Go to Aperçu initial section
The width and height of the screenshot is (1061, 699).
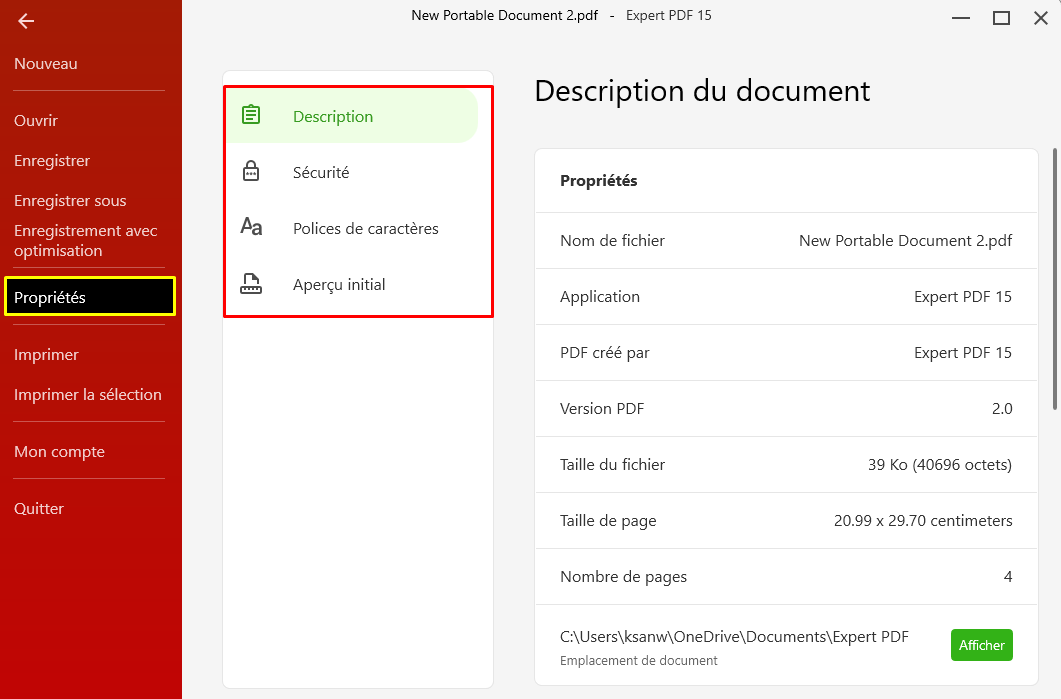click(x=351, y=285)
